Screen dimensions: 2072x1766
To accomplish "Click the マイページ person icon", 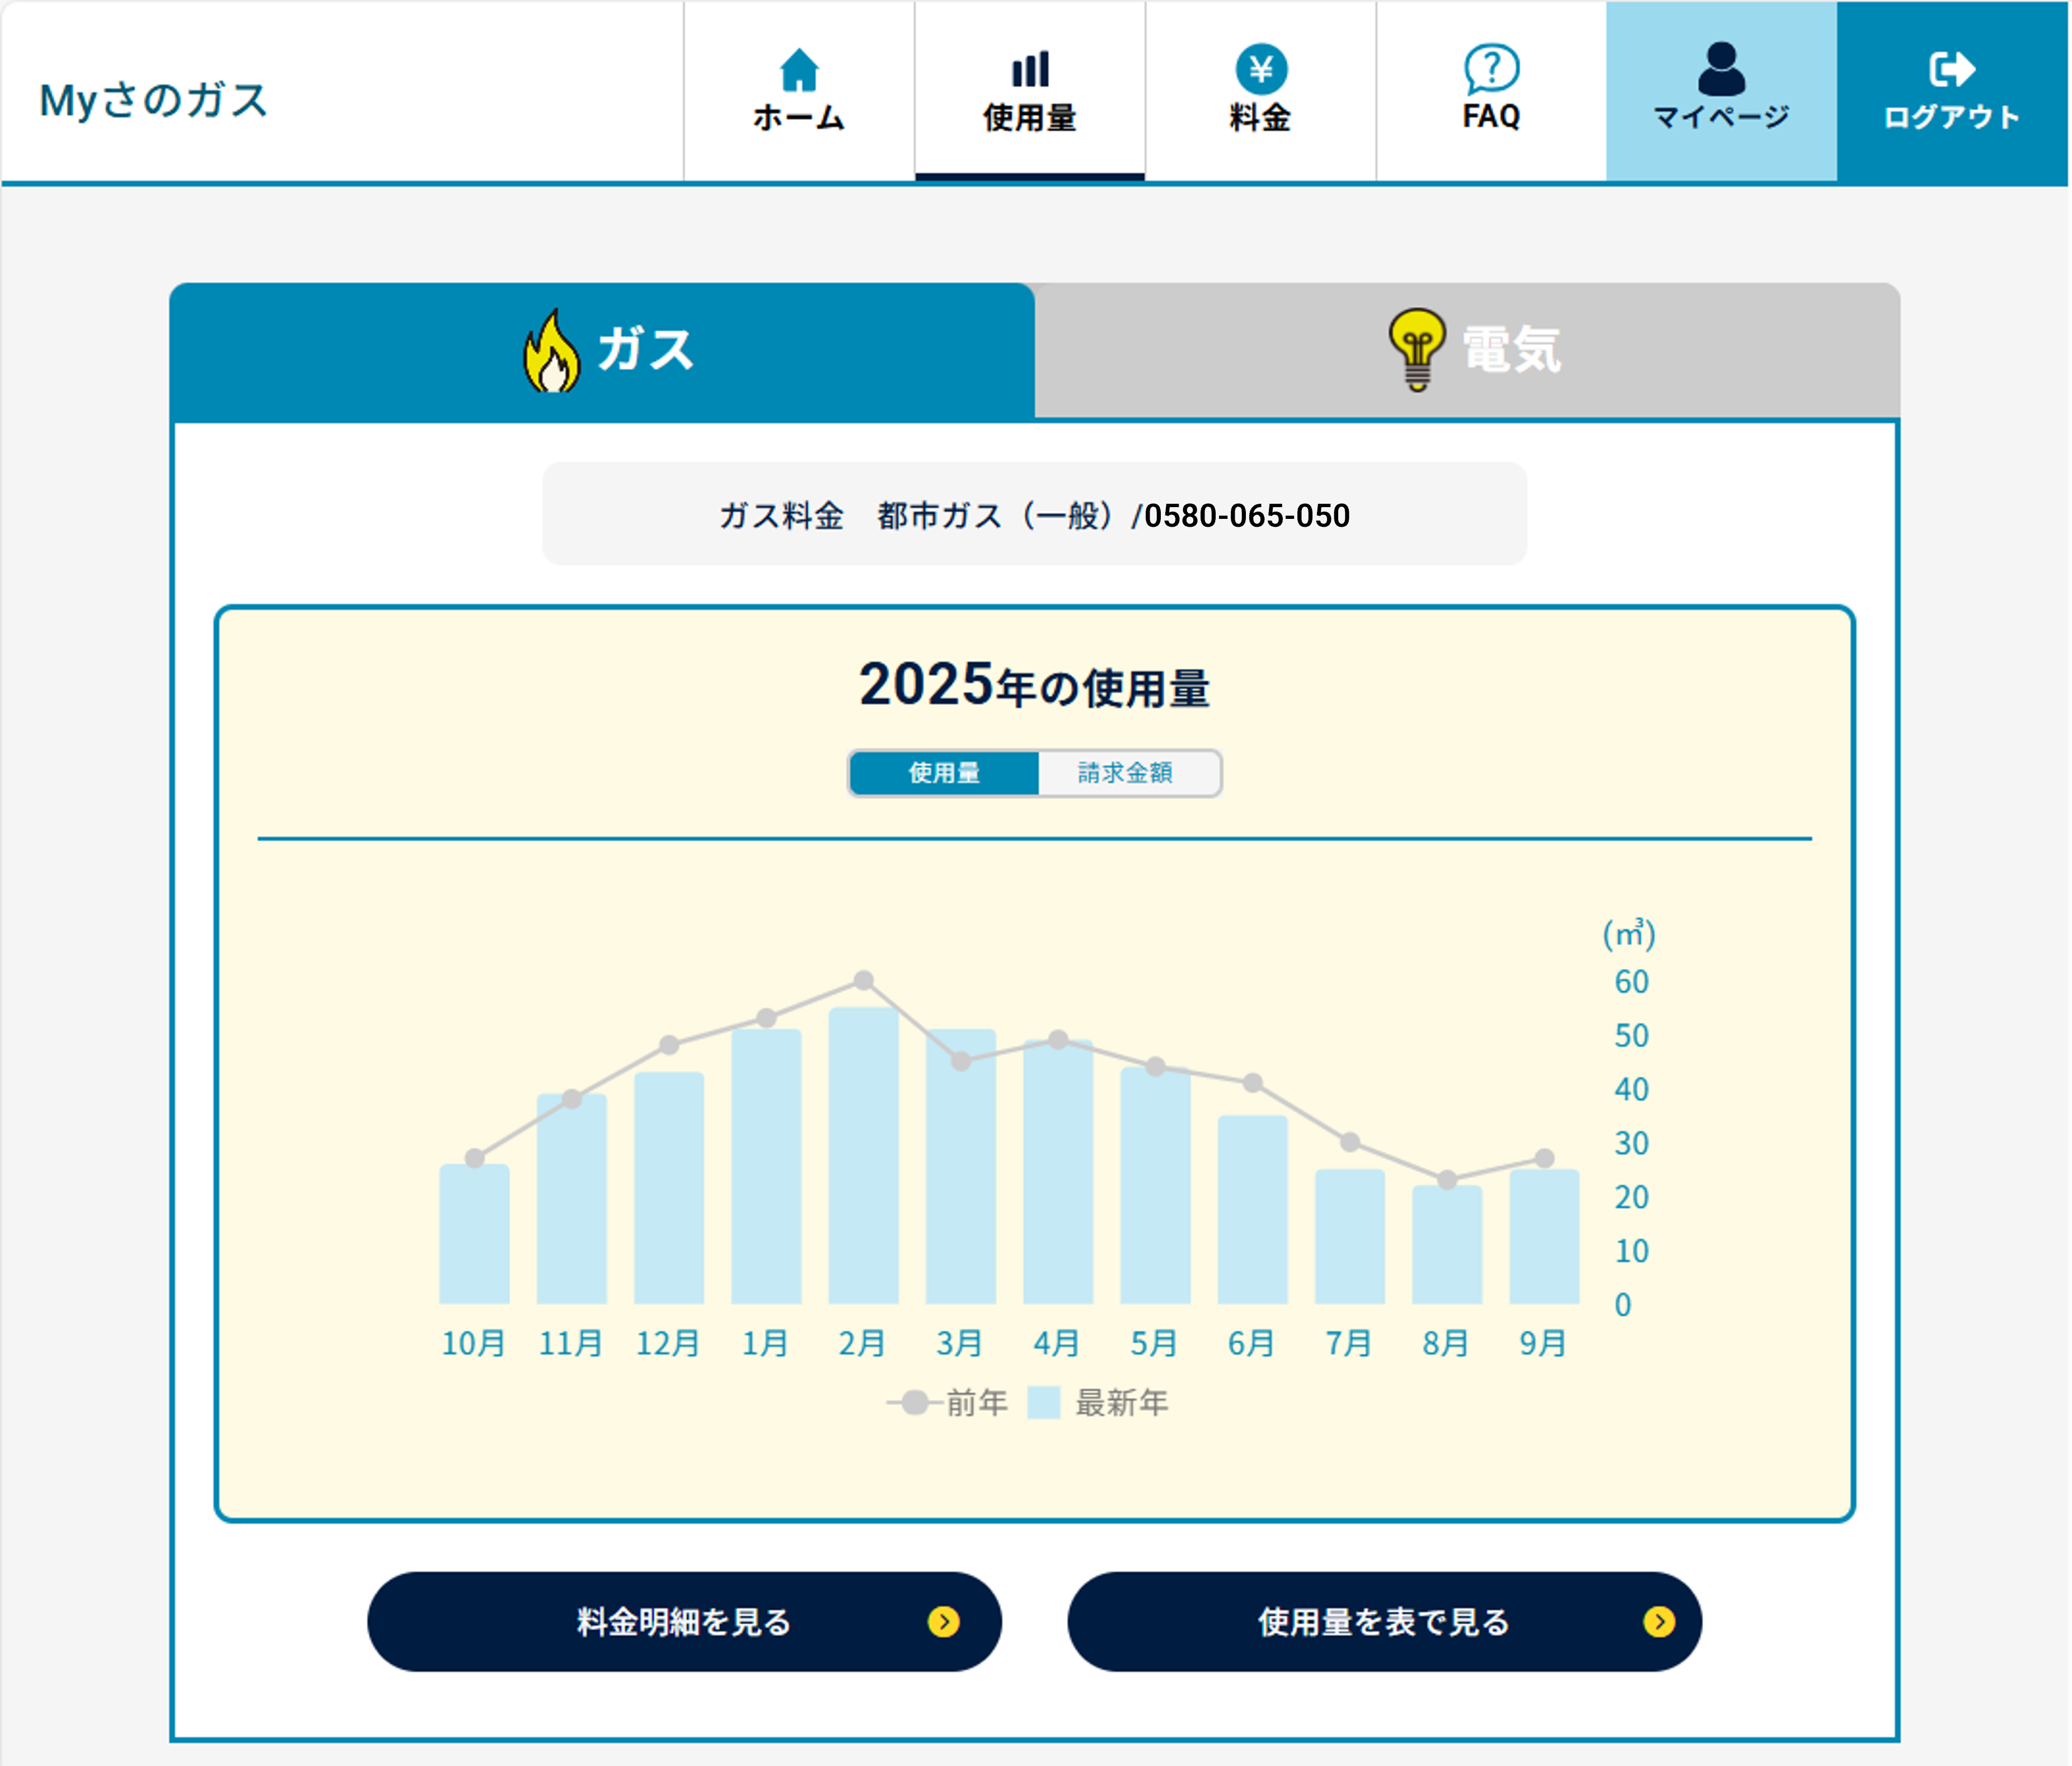I will [1722, 68].
